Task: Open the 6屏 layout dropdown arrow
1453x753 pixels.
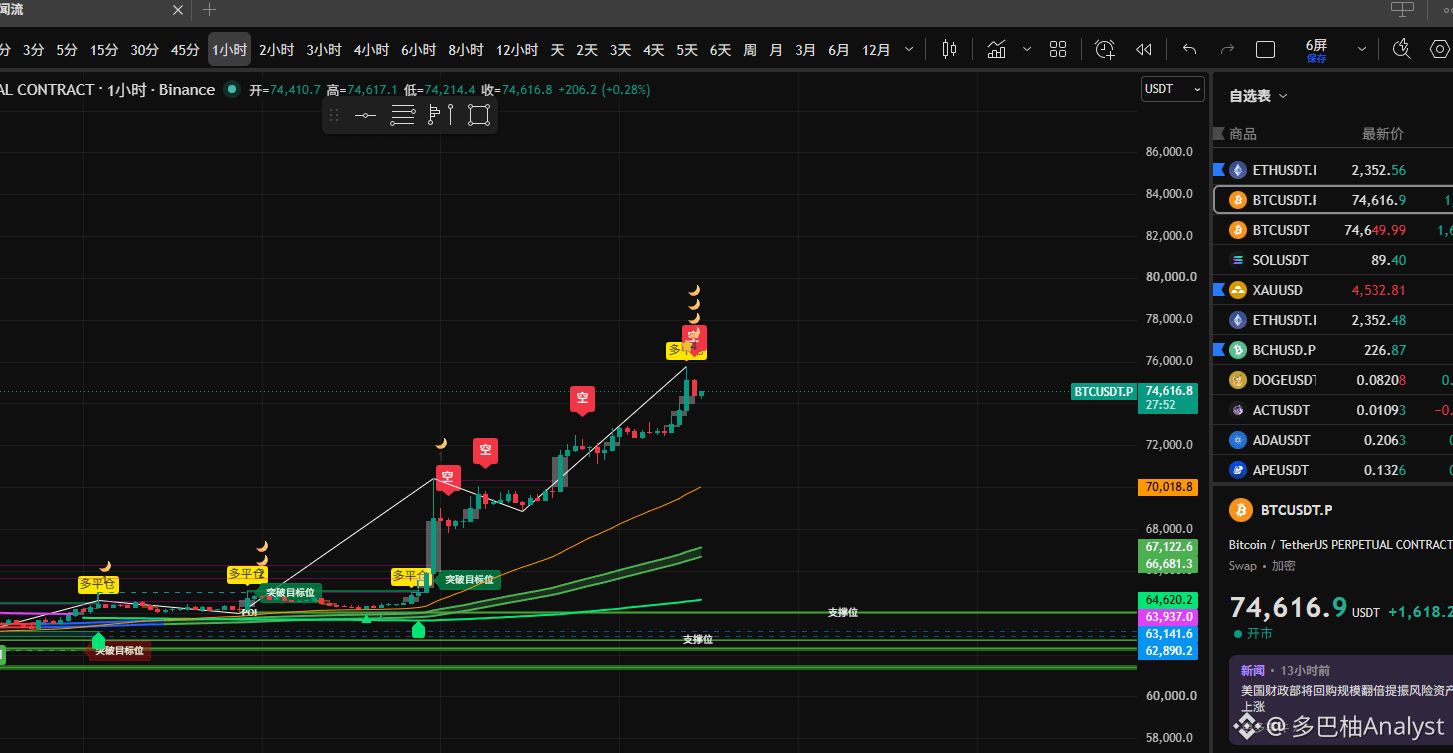Action: coord(1361,49)
